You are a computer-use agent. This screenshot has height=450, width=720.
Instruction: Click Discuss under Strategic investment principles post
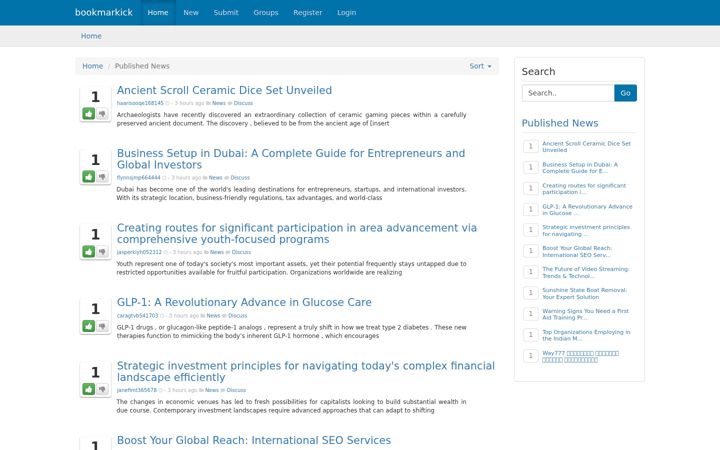pyautogui.click(x=236, y=390)
